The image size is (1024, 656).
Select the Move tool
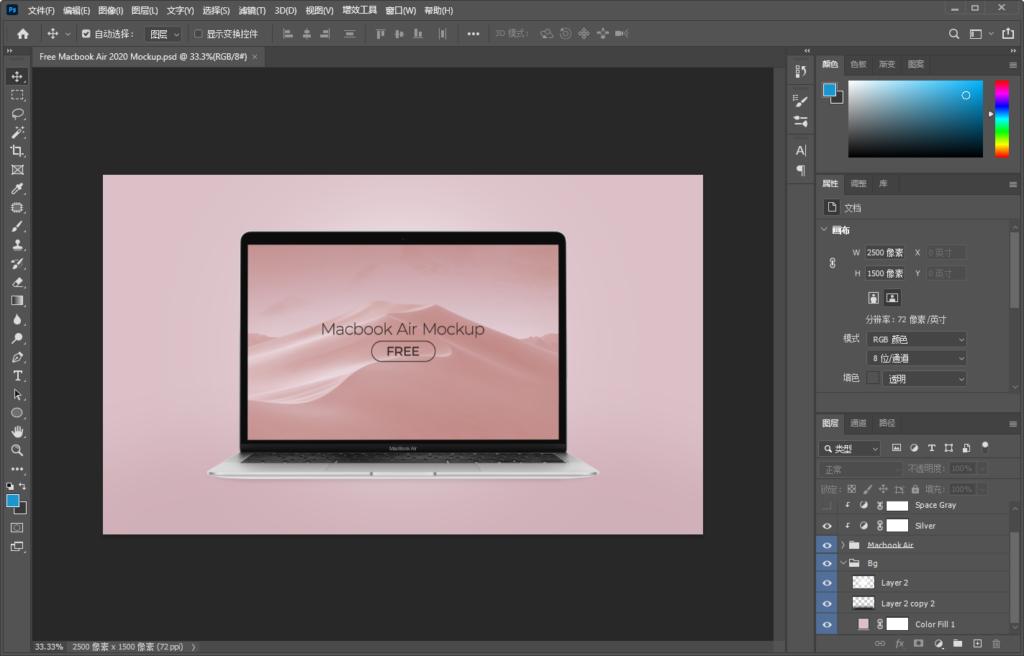17,76
